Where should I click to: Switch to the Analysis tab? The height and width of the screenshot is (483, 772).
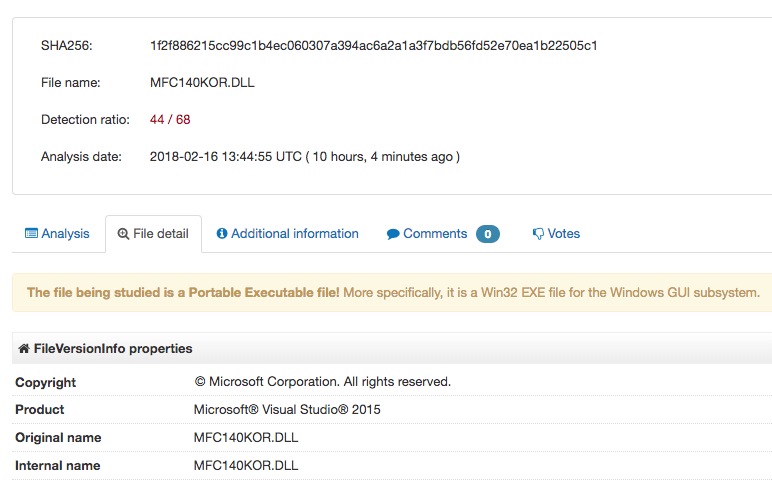[65, 234]
